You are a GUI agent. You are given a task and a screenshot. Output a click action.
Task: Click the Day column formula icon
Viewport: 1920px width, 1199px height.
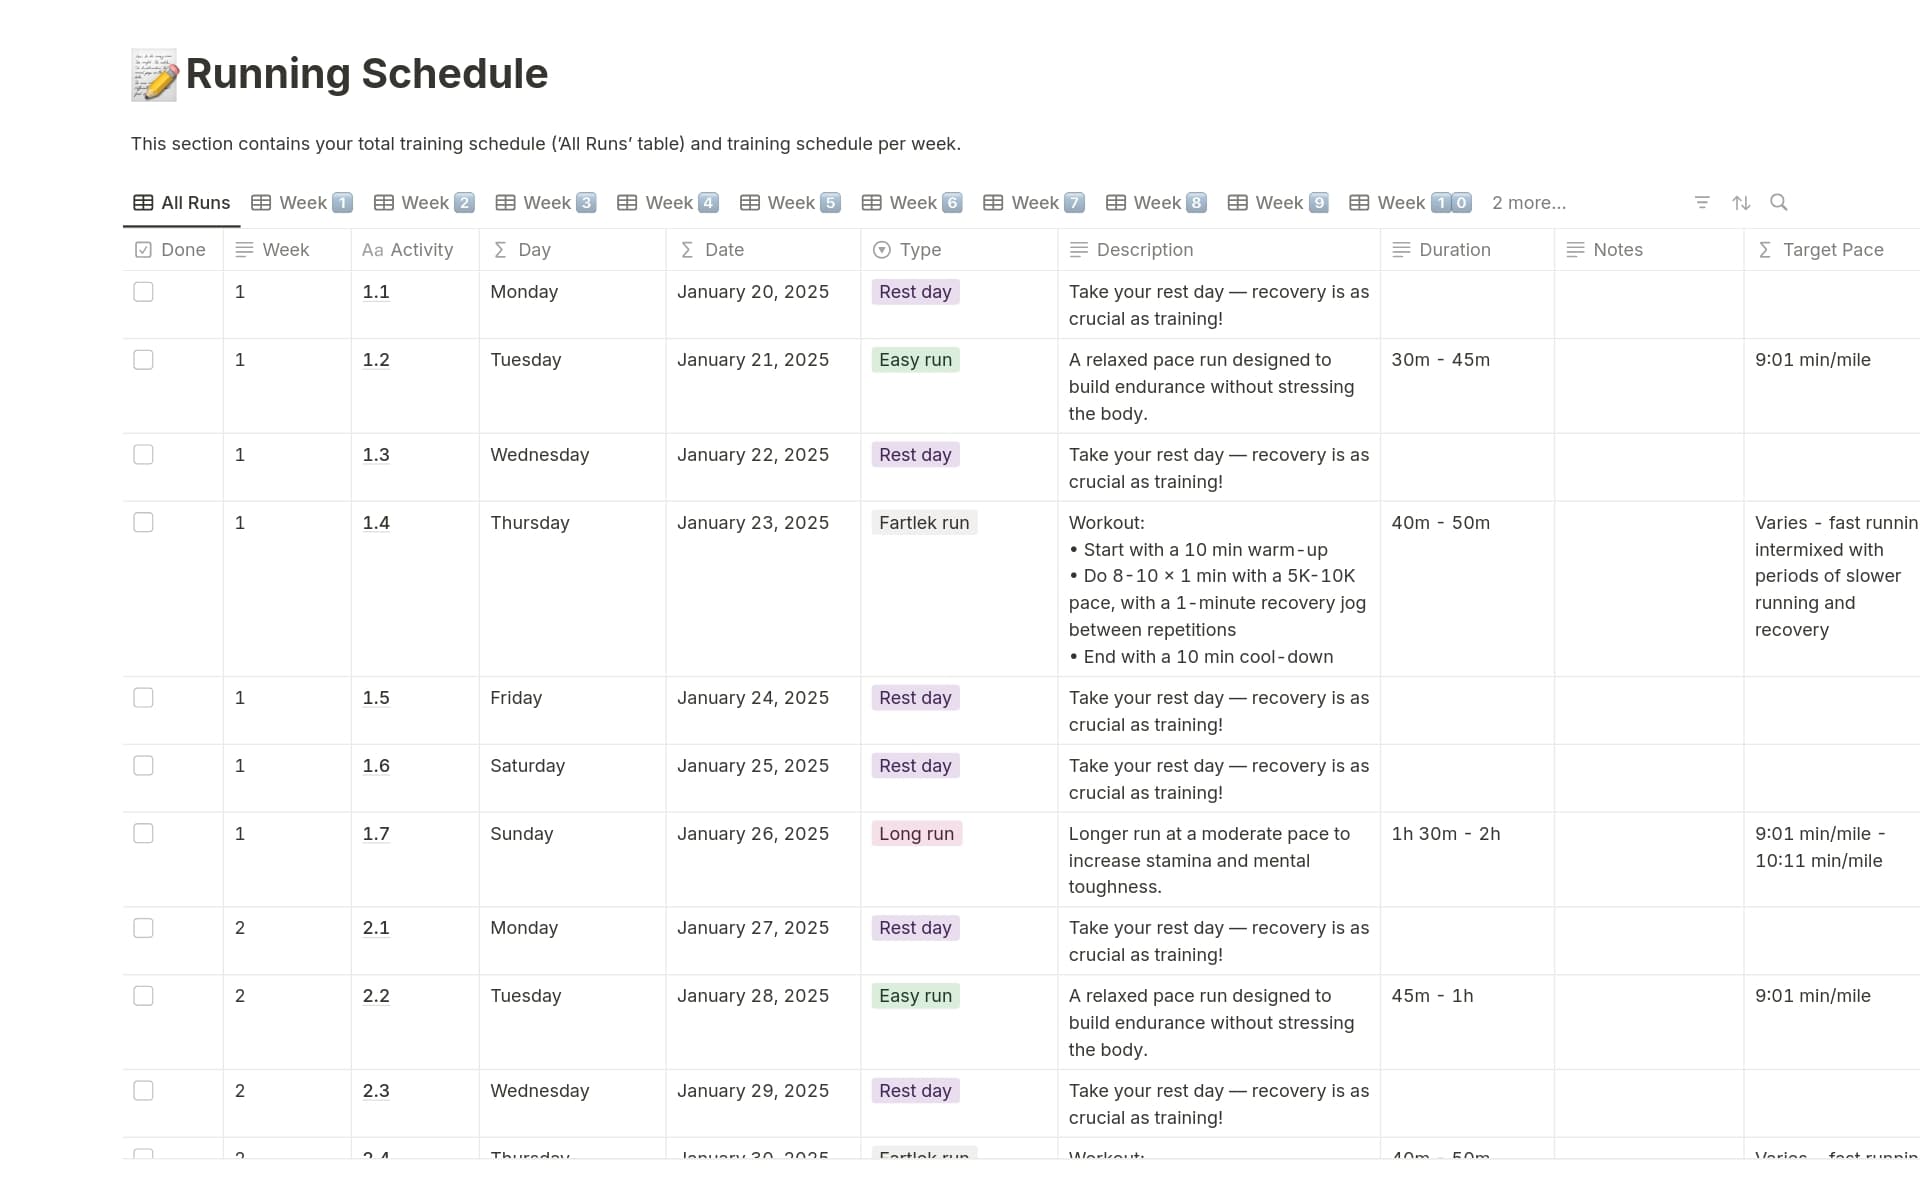coord(500,250)
